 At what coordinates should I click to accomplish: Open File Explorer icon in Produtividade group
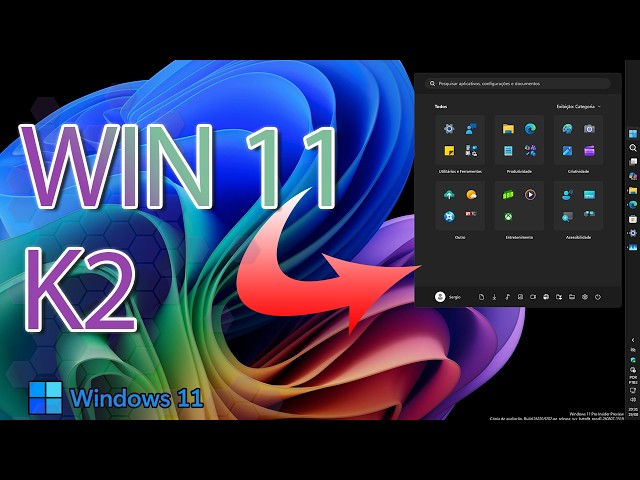tap(508, 129)
